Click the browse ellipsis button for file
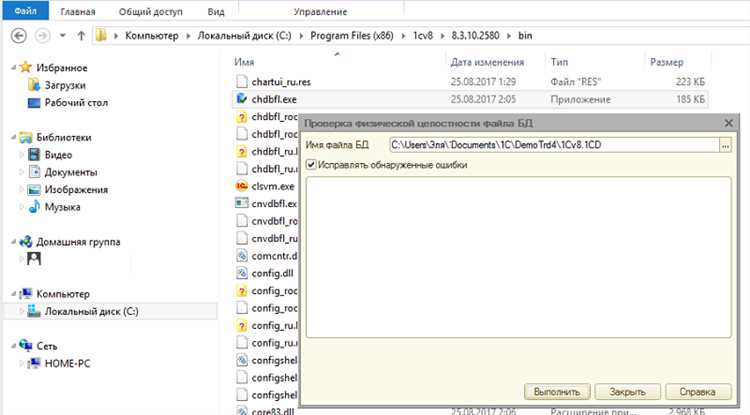Image resolution: width=750 pixels, height=415 pixels. point(726,145)
